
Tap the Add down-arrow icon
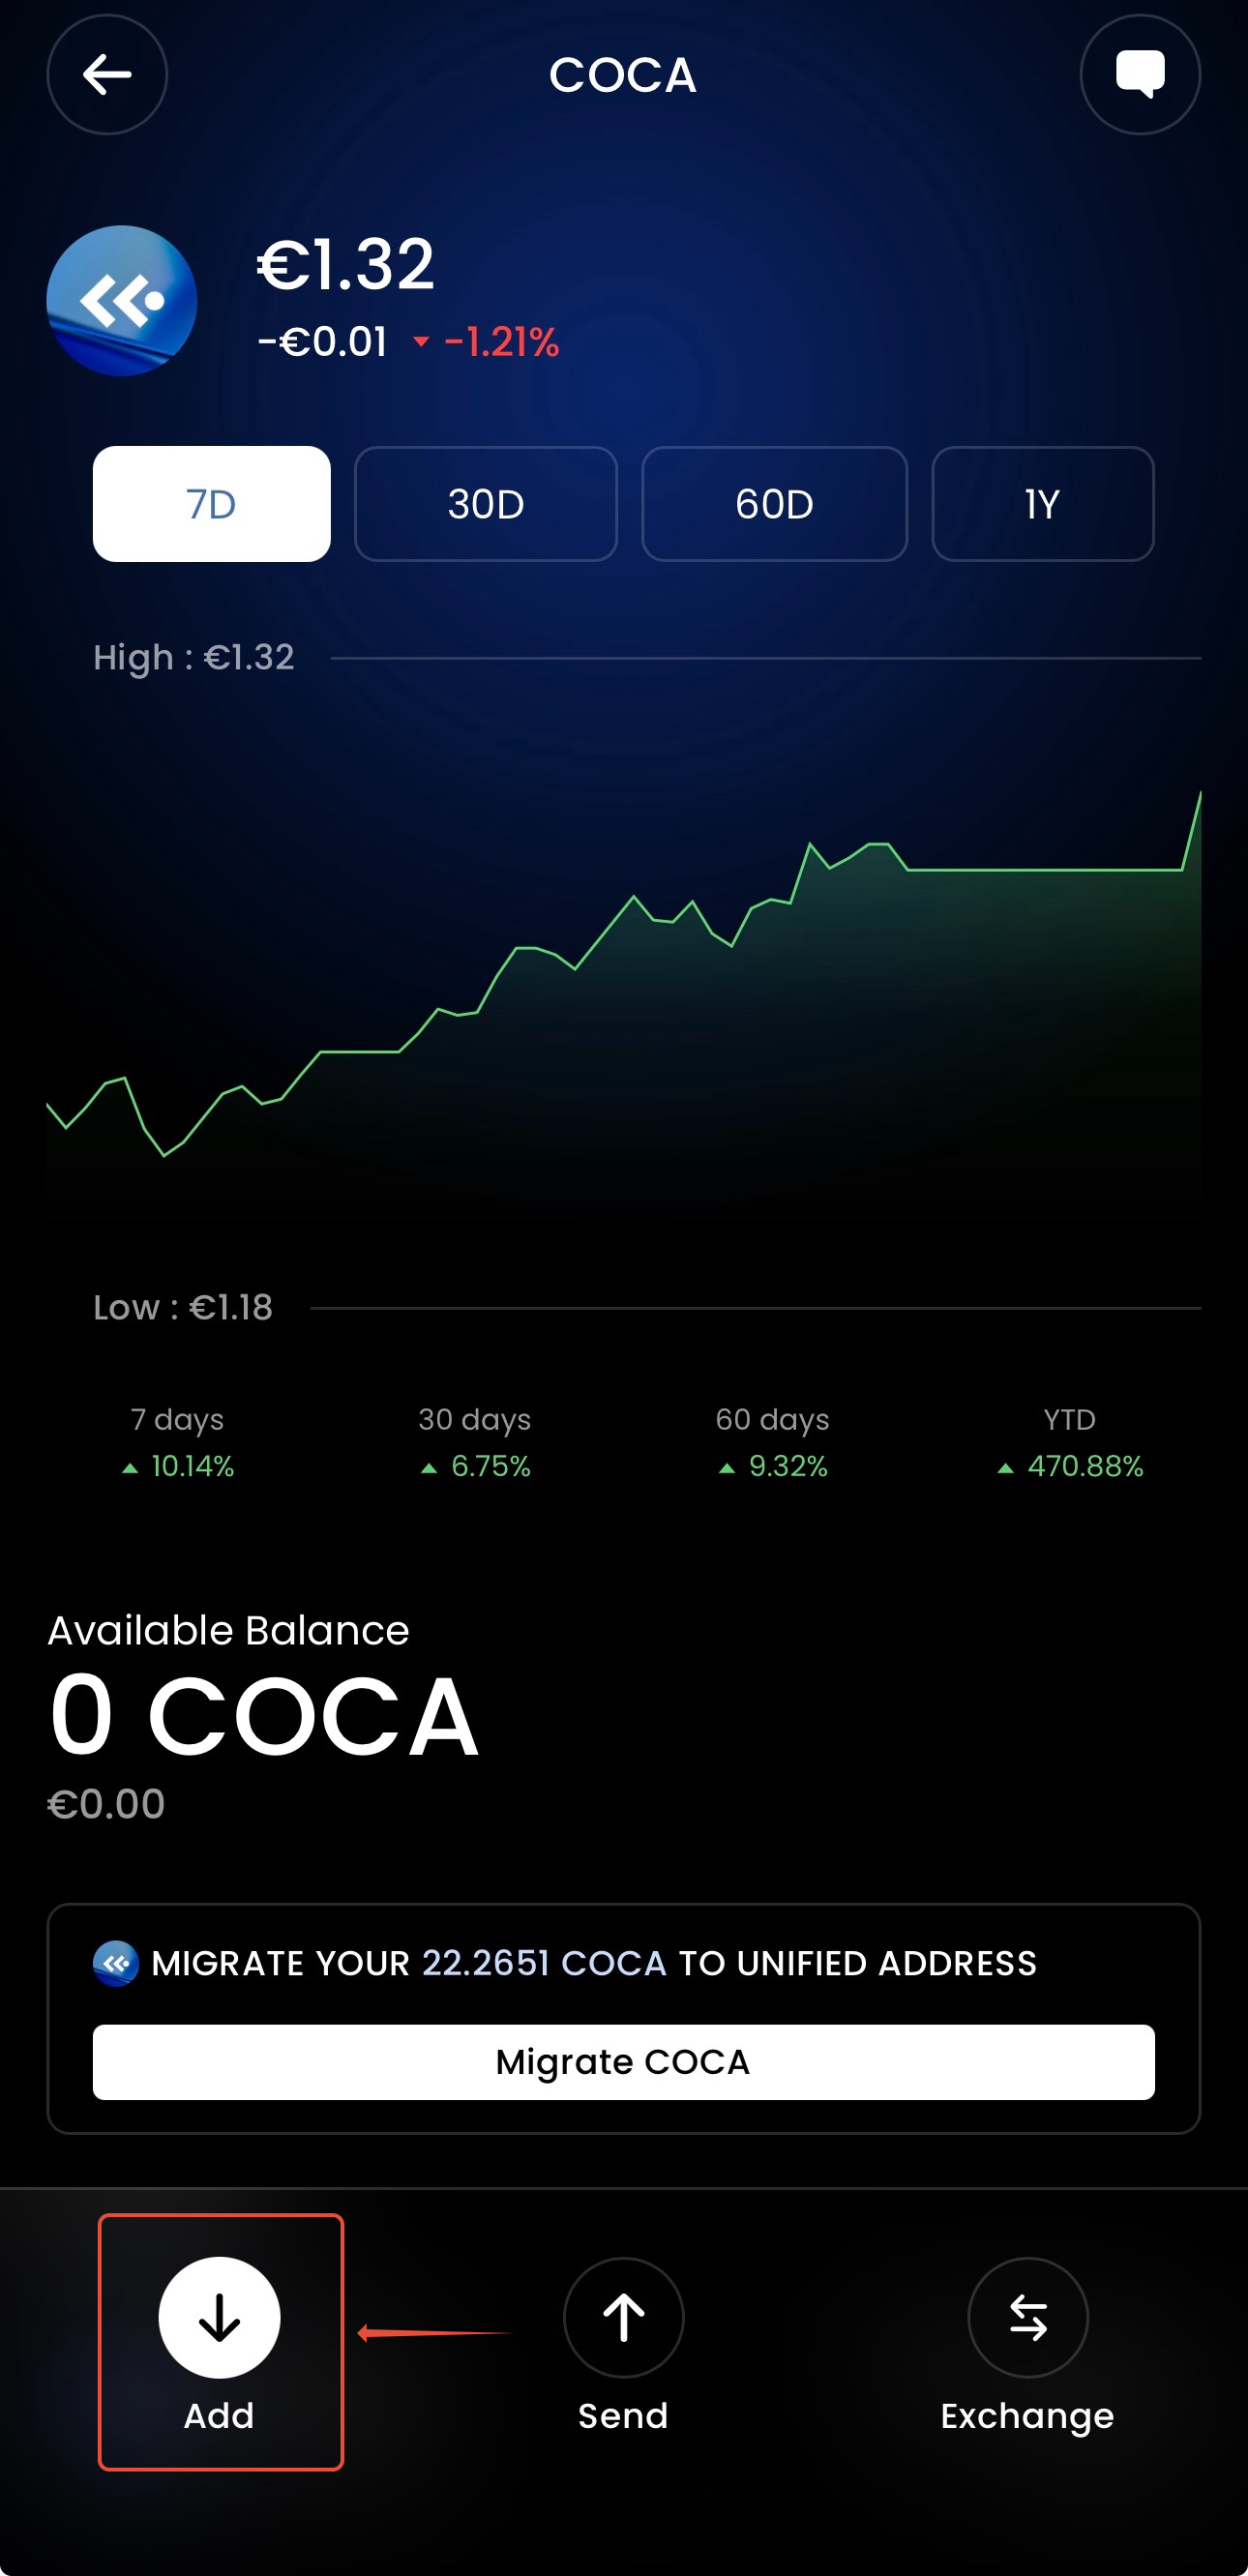219,2317
